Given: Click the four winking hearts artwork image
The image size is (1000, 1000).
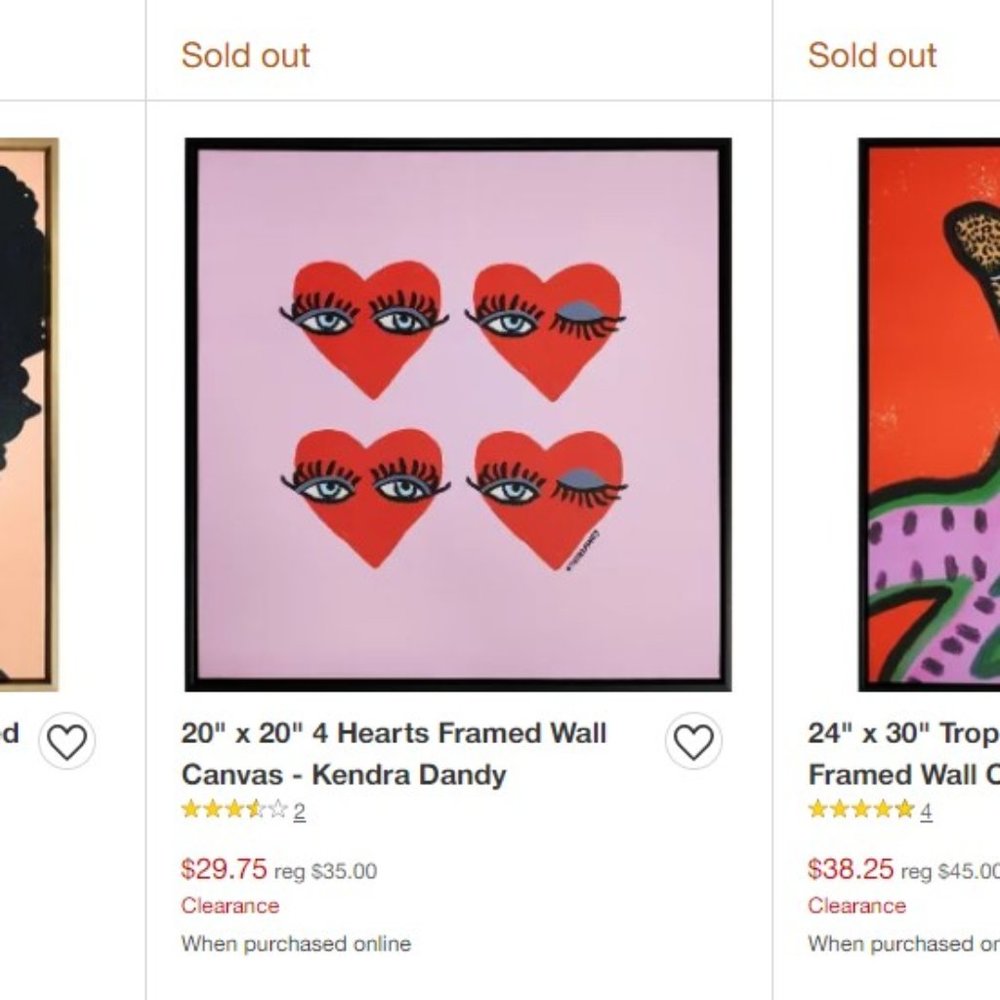Looking at the screenshot, I should click(x=458, y=415).
